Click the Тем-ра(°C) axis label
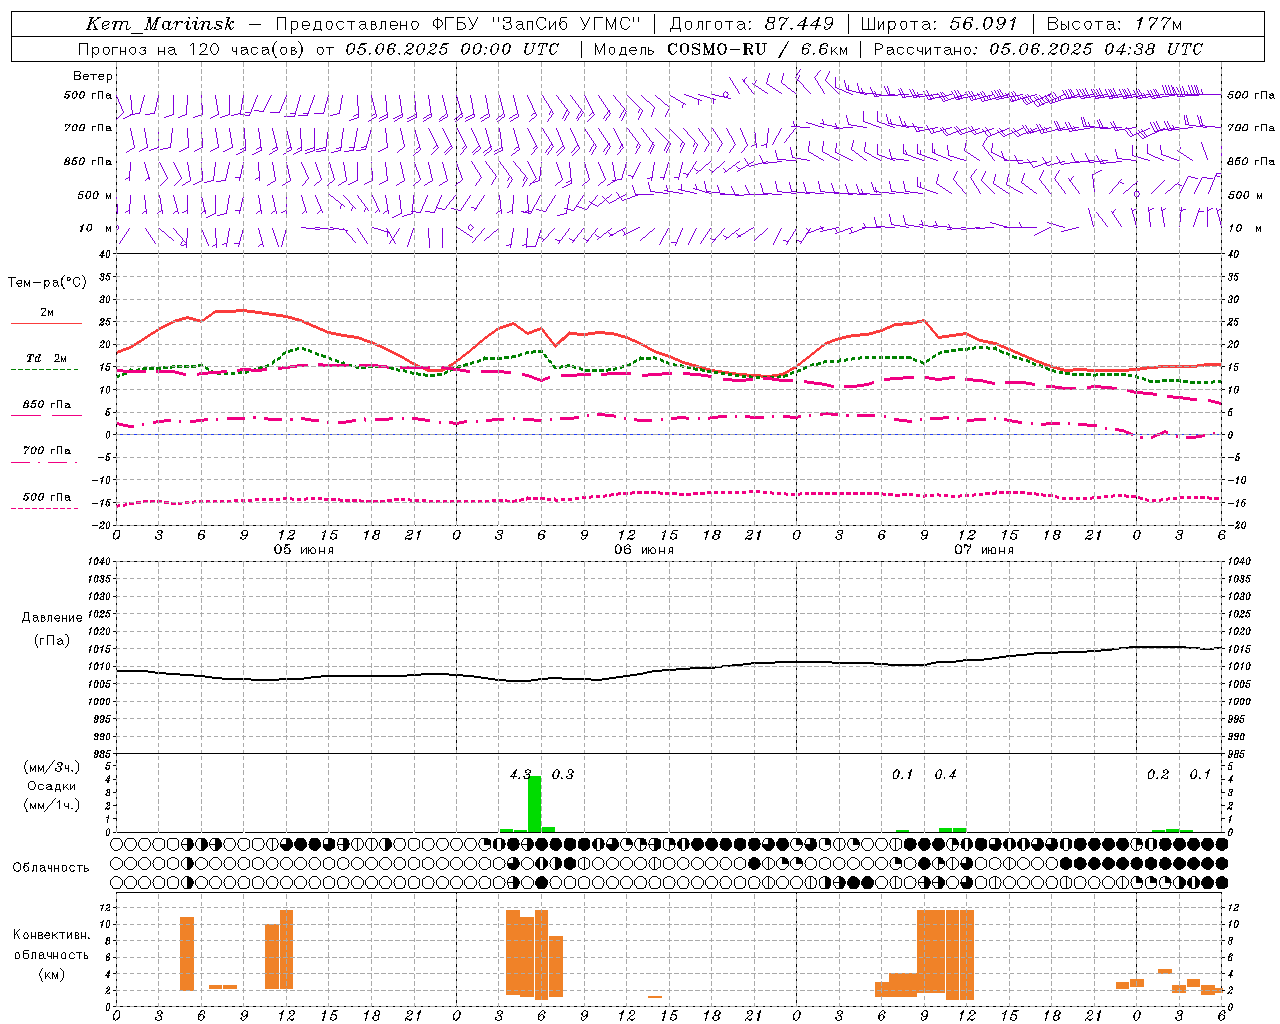1280x1024 pixels. (47, 283)
